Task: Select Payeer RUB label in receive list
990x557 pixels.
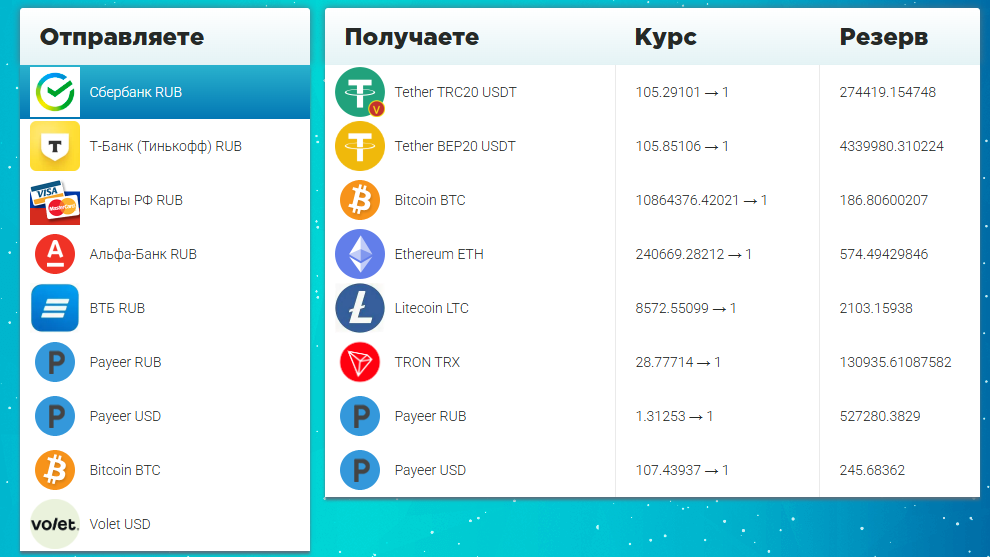Action: [x=430, y=416]
